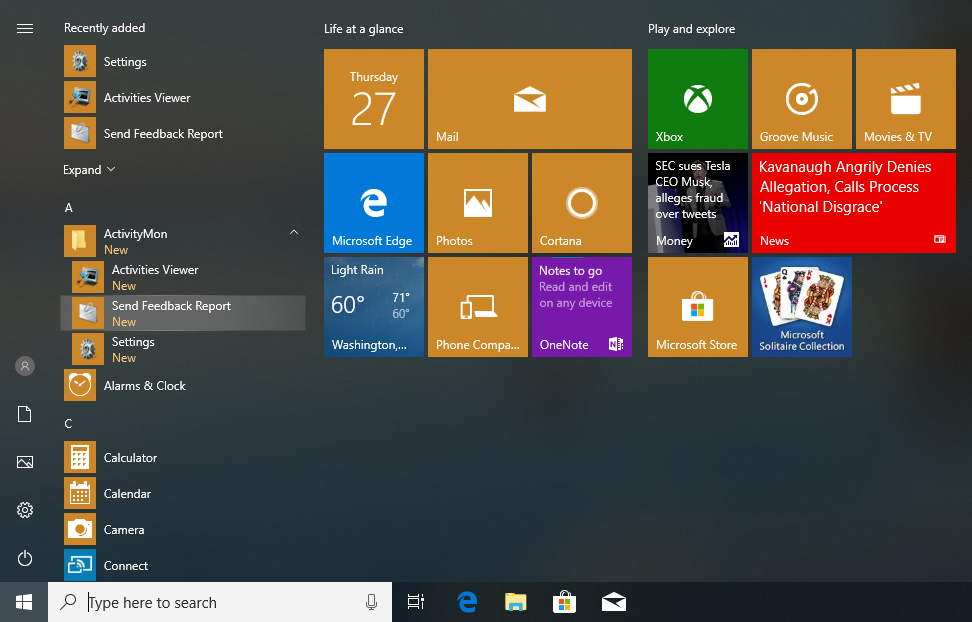Open the hamburger menu at top left

[25, 29]
